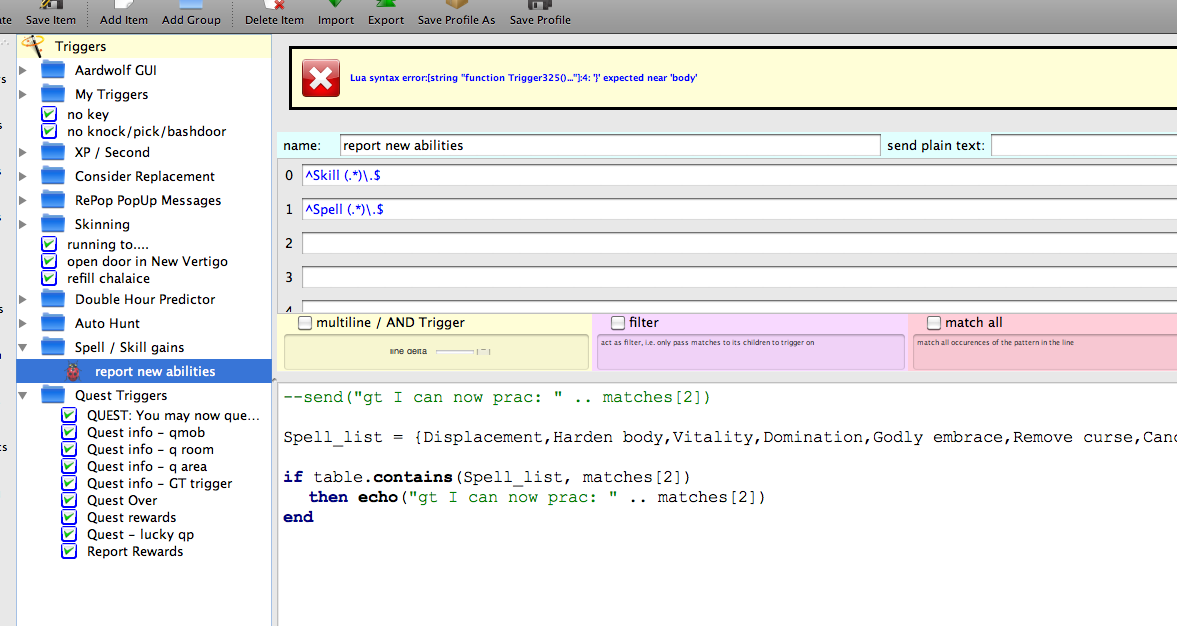This screenshot has width=1177, height=626.
Task: Select 'QUEST: You may now que...' trigger
Action: (173, 416)
